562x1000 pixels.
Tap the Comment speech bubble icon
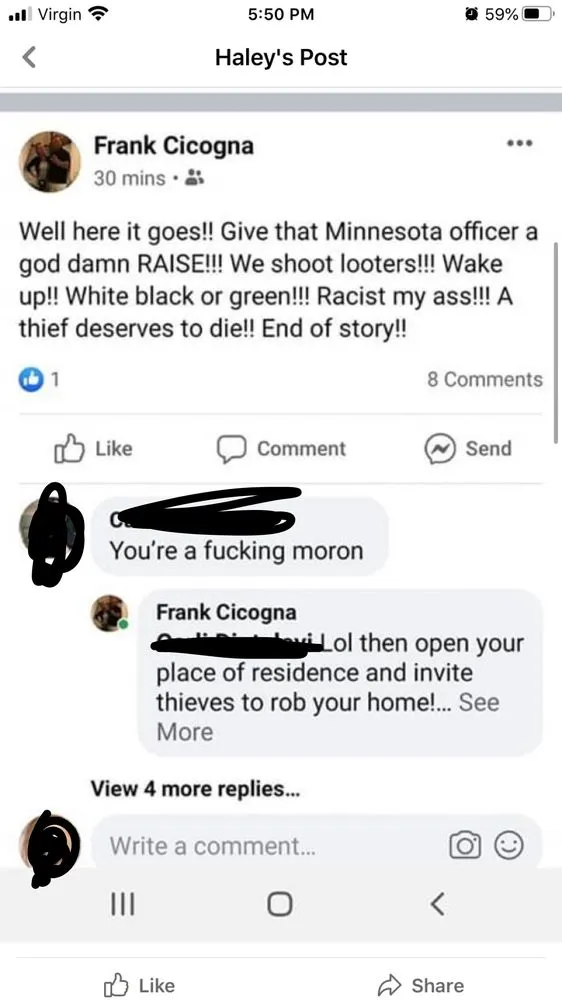pyautogui.click(x=230, y=448)
